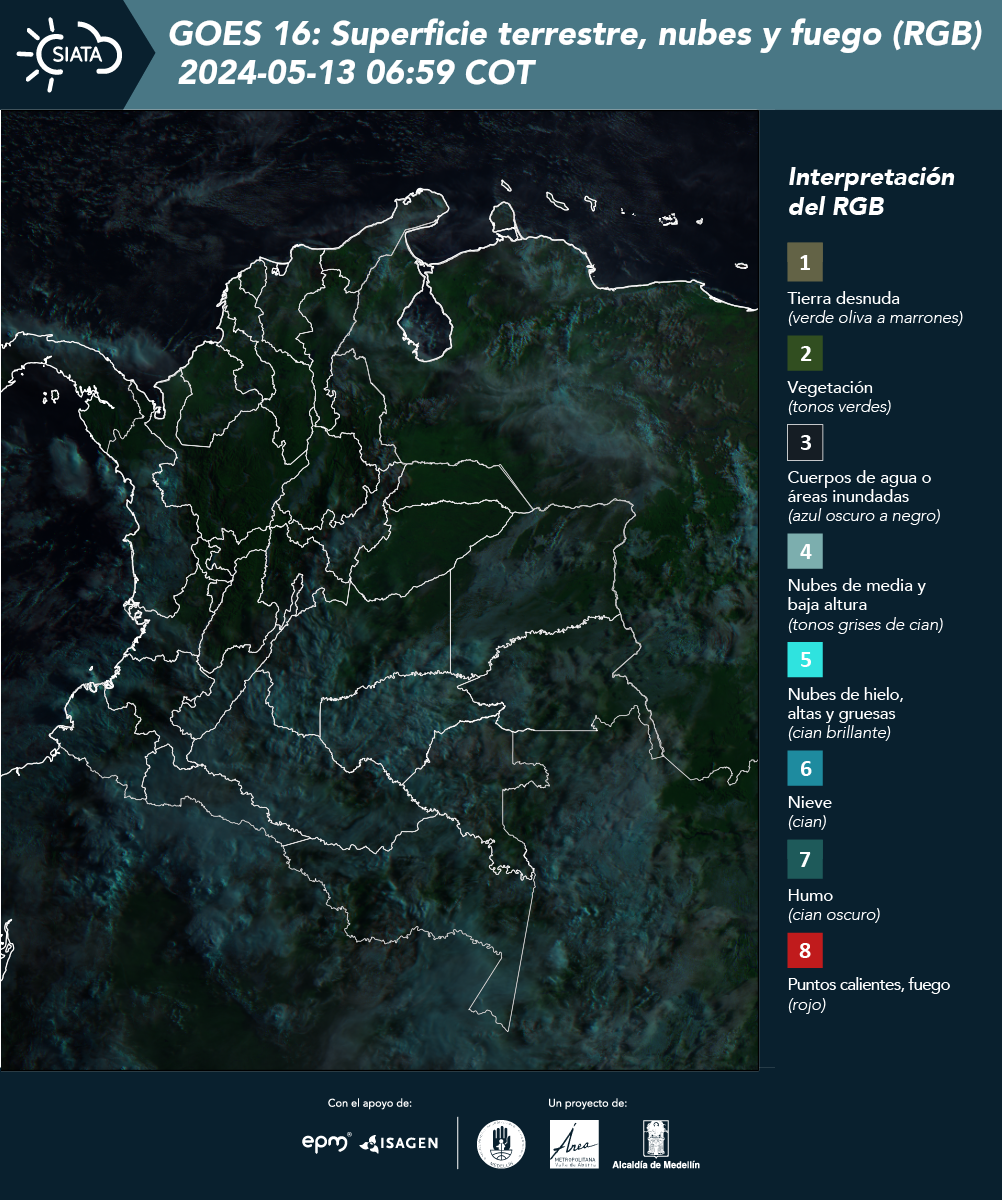The width and height of the screenshot is (1002, 1200).
Task: Select legend swatch 2 Vegetación
Action: pos(805,352)
